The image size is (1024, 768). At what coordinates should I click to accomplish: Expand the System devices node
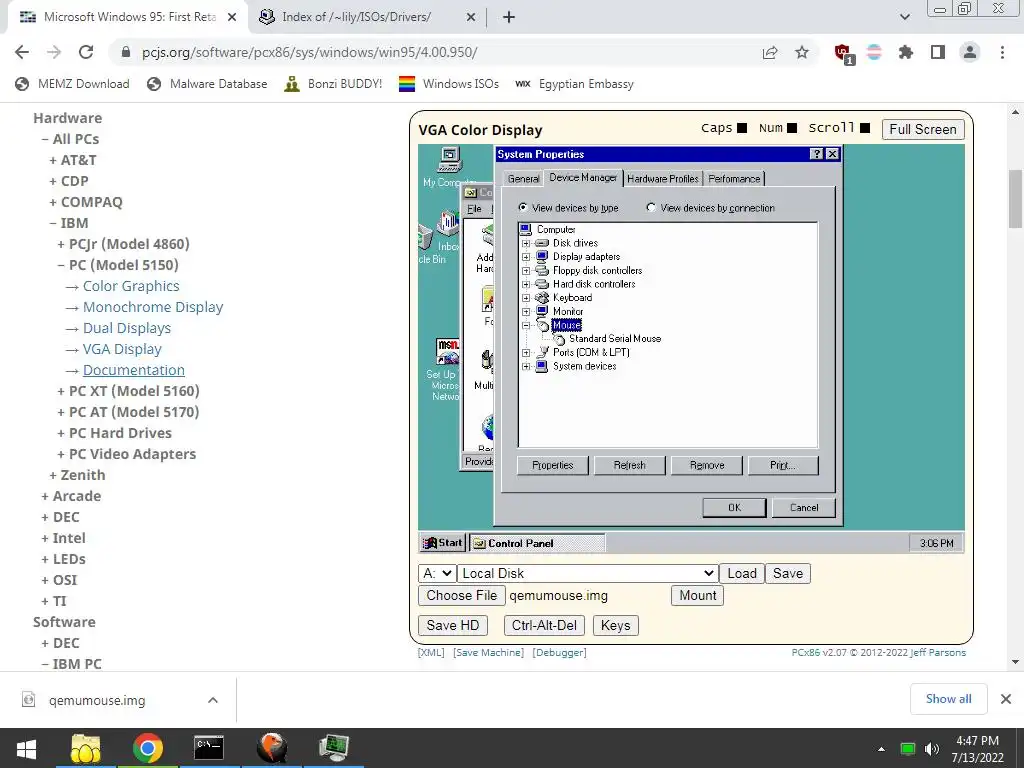click(x=526, y=366)
